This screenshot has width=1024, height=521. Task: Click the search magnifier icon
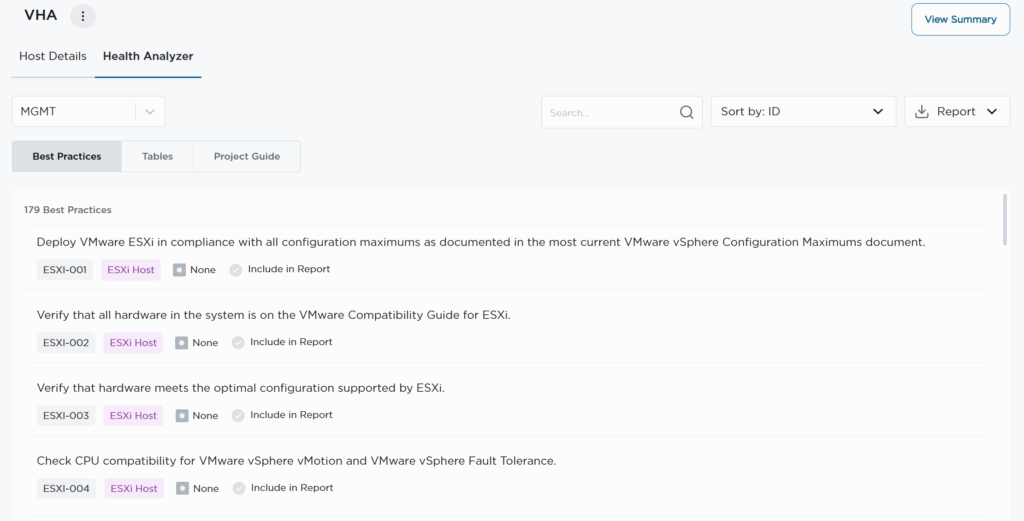point(686,113)
